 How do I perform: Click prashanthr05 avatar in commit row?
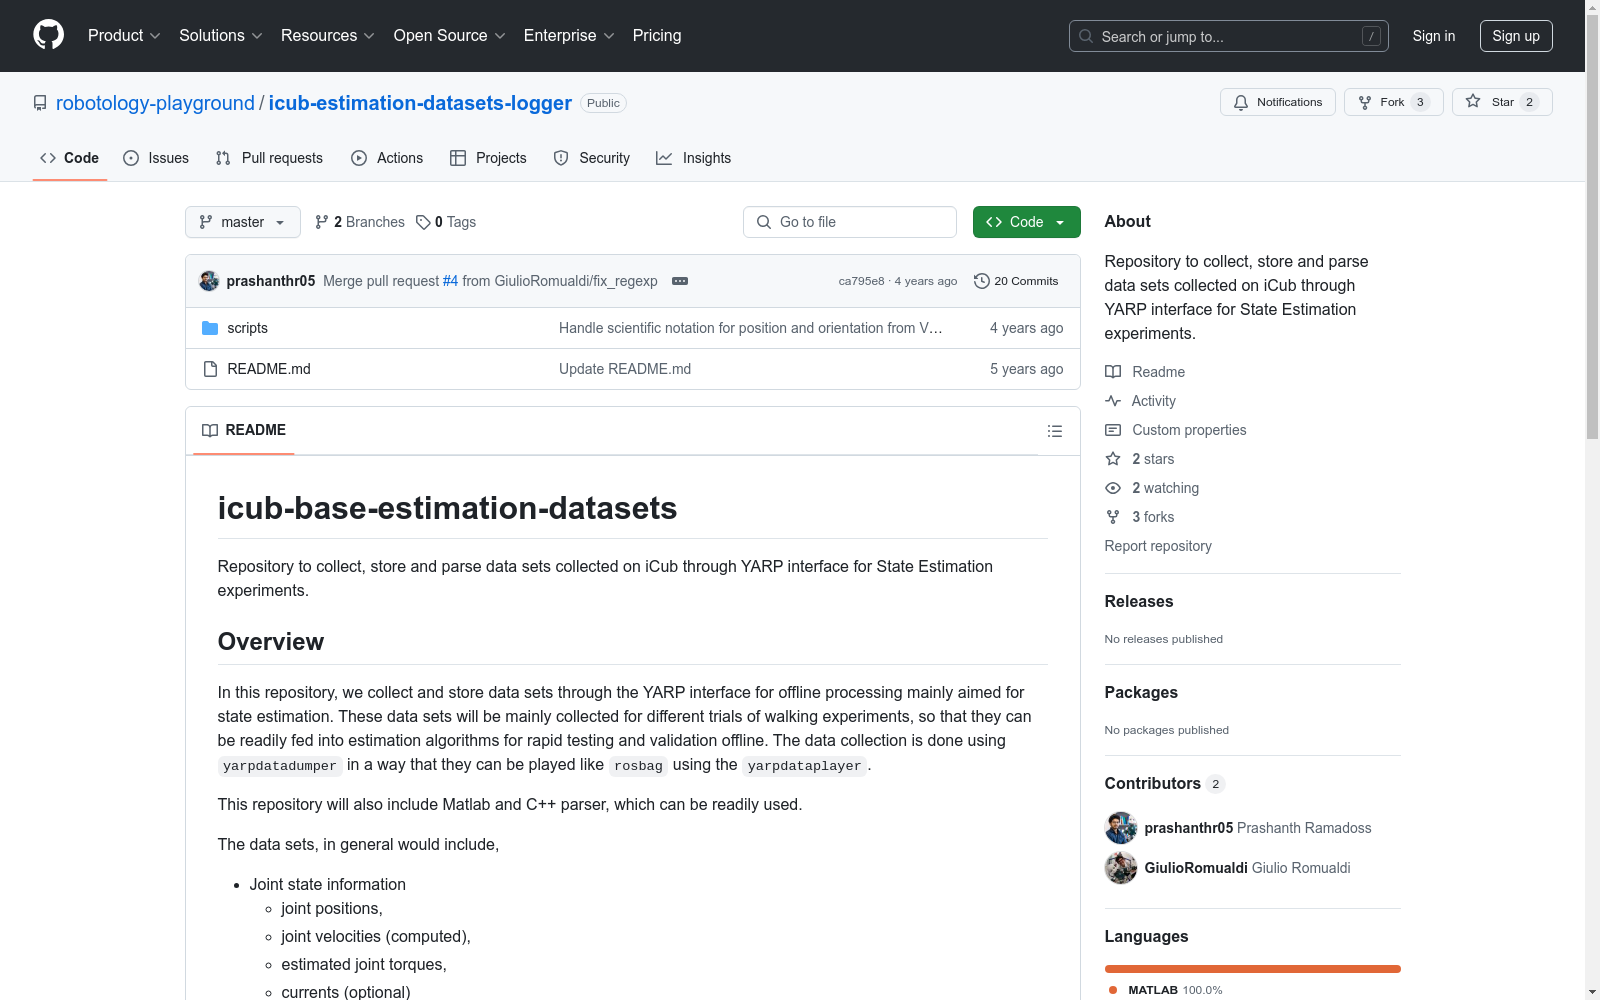pyautogui.click(x=209, y=281)
